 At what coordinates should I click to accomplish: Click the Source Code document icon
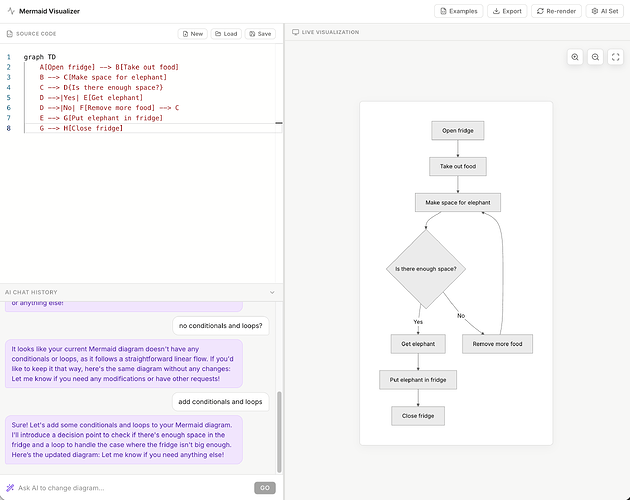click(x=9, y=33)
